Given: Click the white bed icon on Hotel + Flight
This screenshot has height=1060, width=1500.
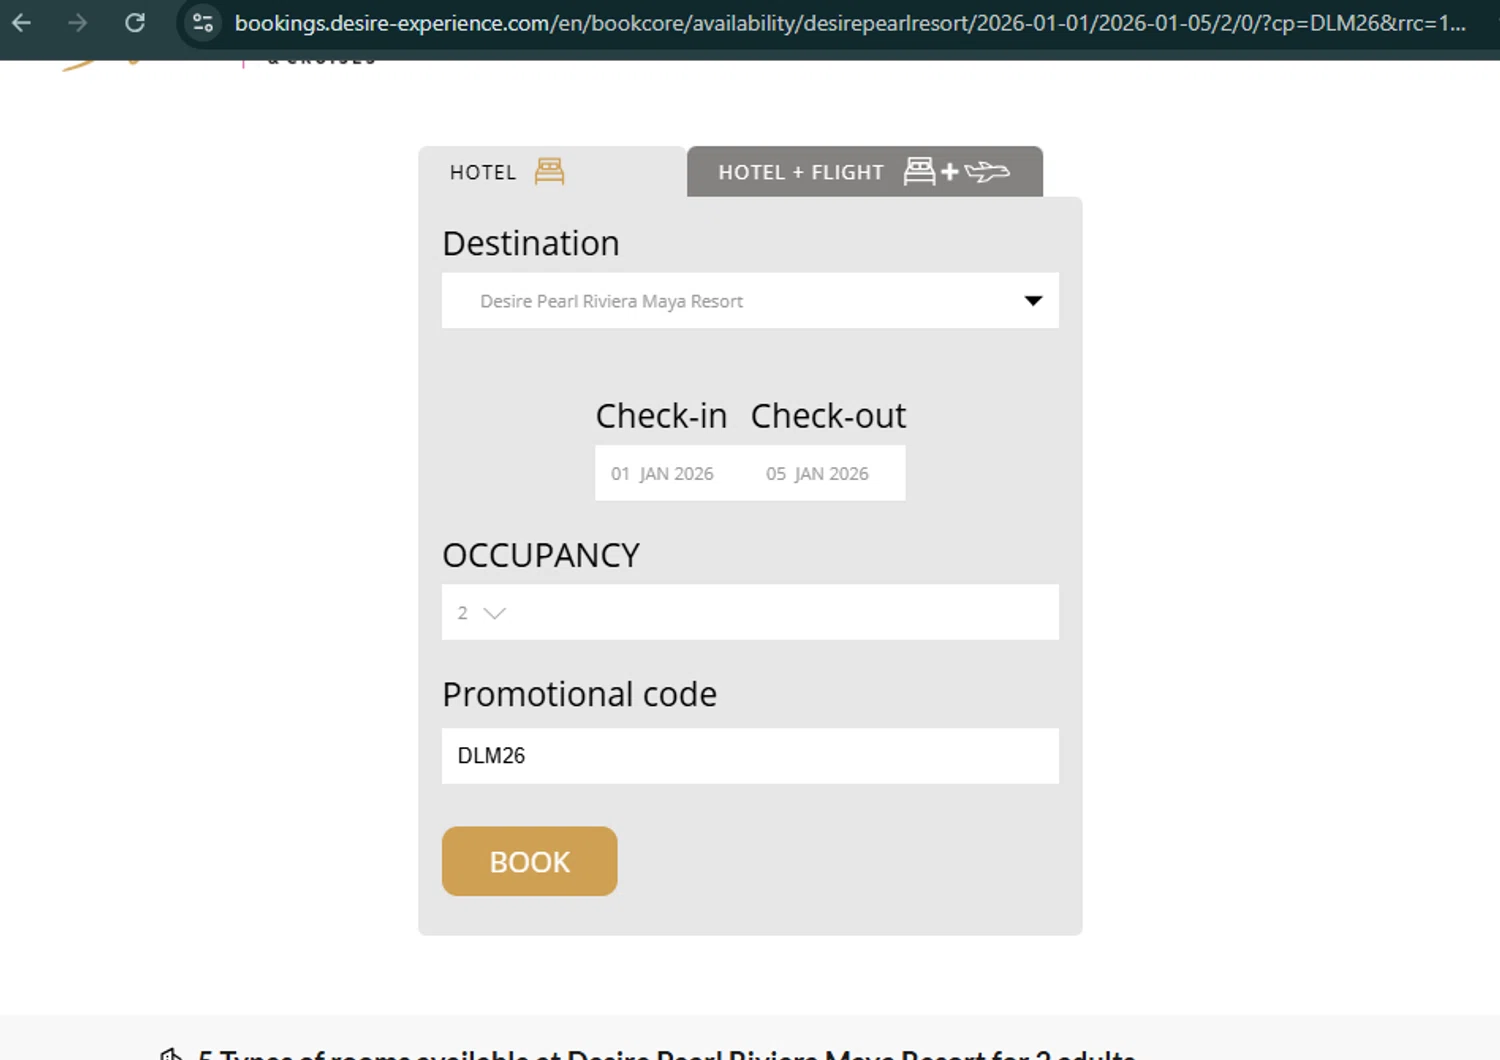Looking at the screenshot, I should (x=919, y=171).
